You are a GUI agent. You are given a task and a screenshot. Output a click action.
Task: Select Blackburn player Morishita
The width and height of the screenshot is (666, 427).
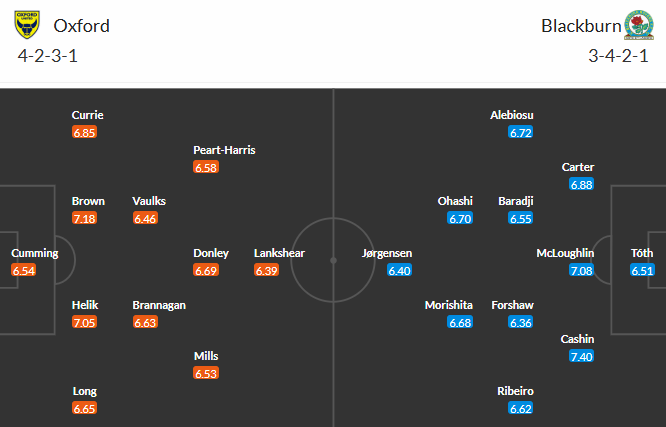[447, 305]
